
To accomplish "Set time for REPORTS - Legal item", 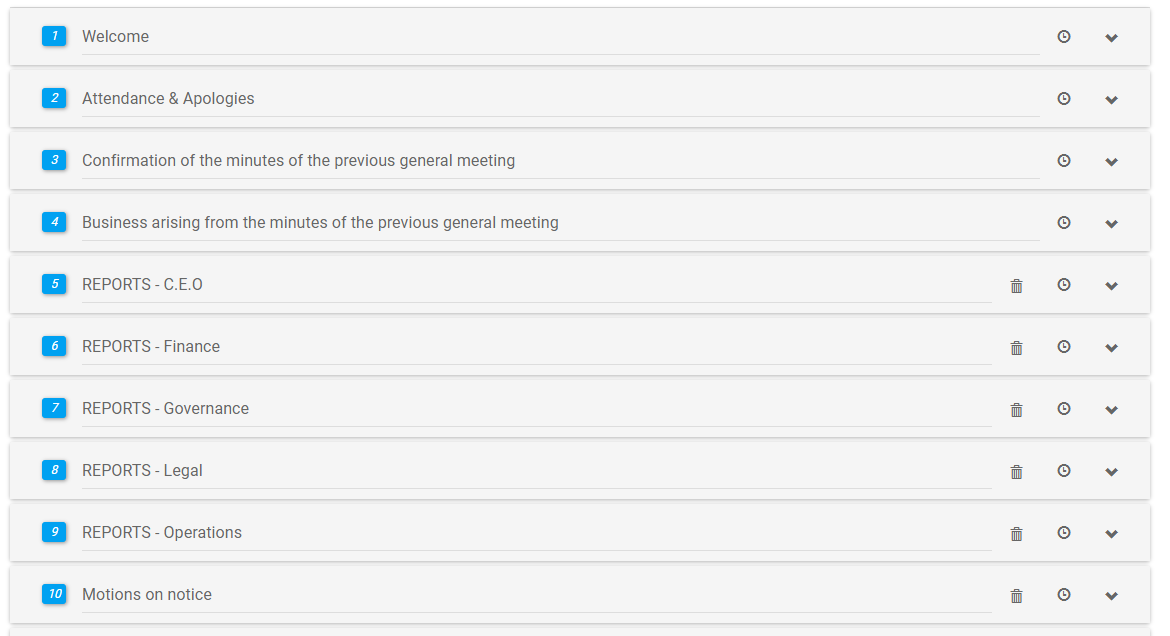I will click(x=1064, y=471).
